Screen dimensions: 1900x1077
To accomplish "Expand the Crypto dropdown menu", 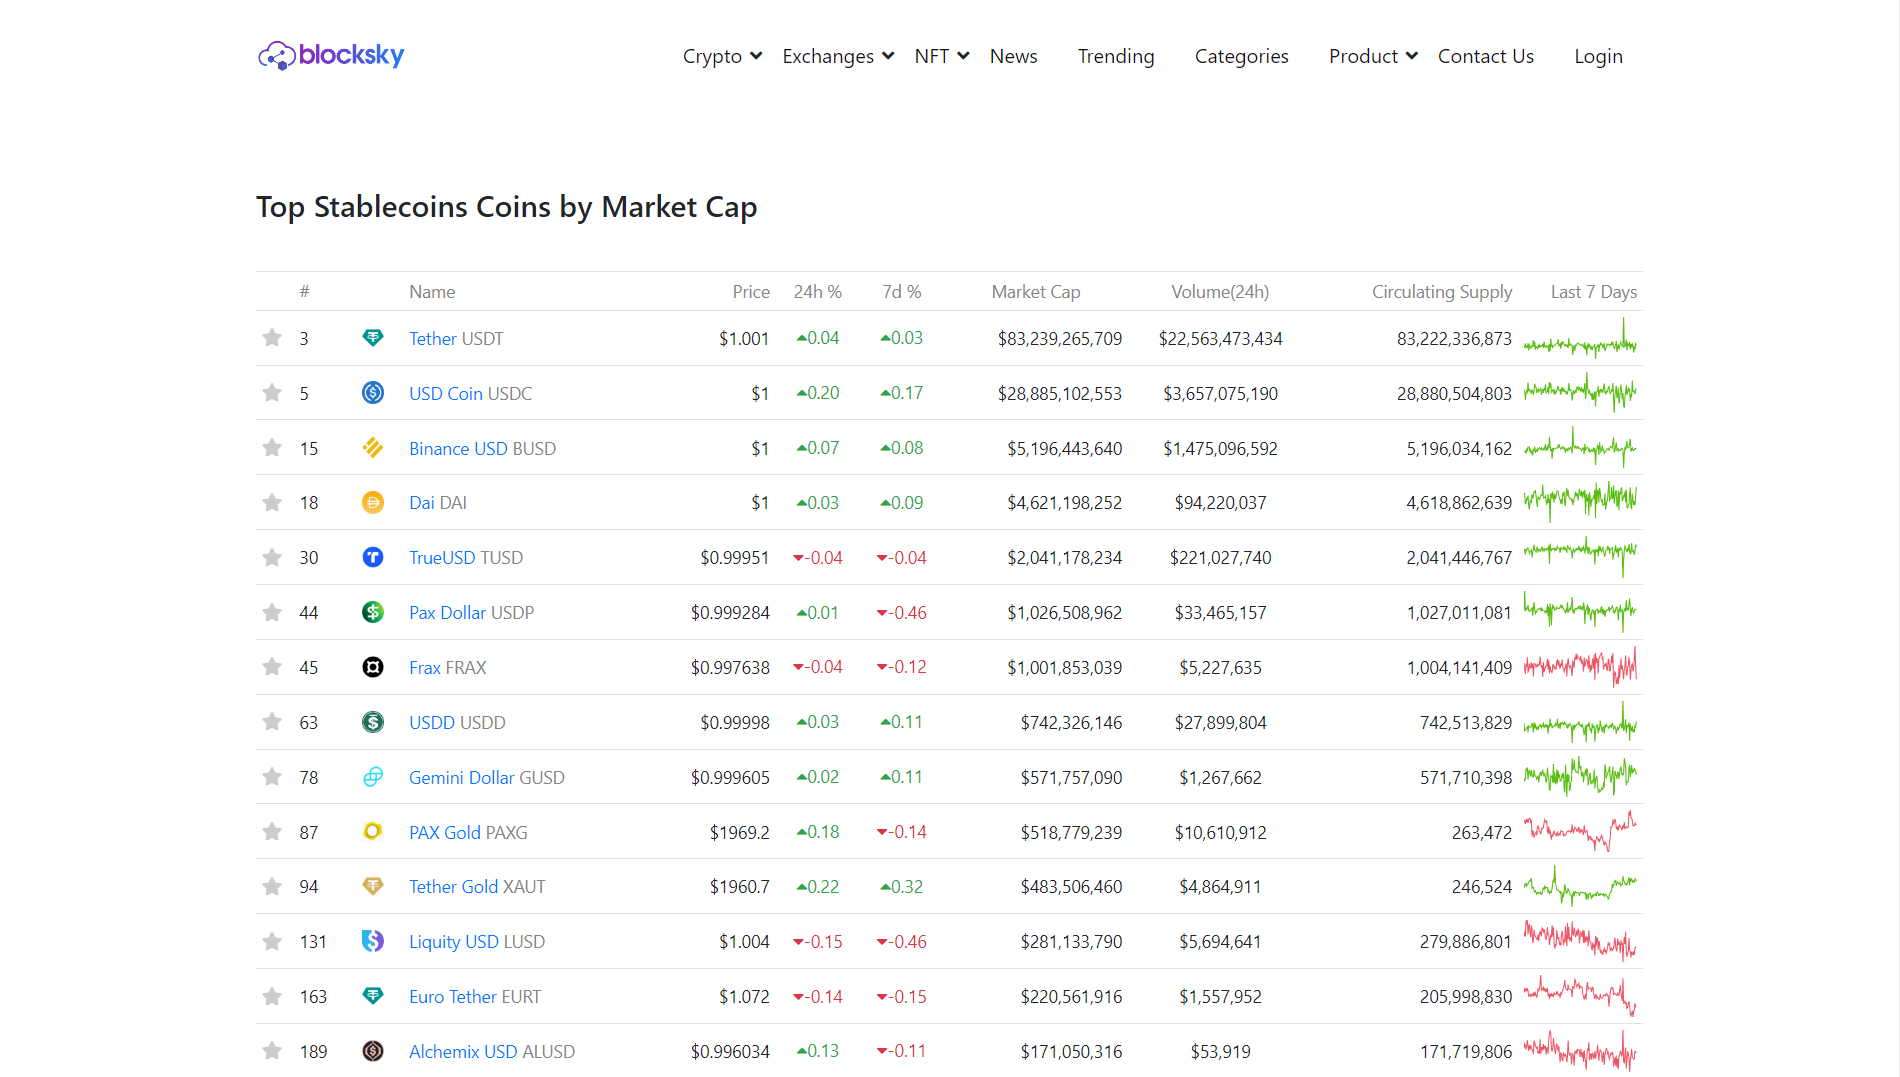I will (x=722, y=56).
